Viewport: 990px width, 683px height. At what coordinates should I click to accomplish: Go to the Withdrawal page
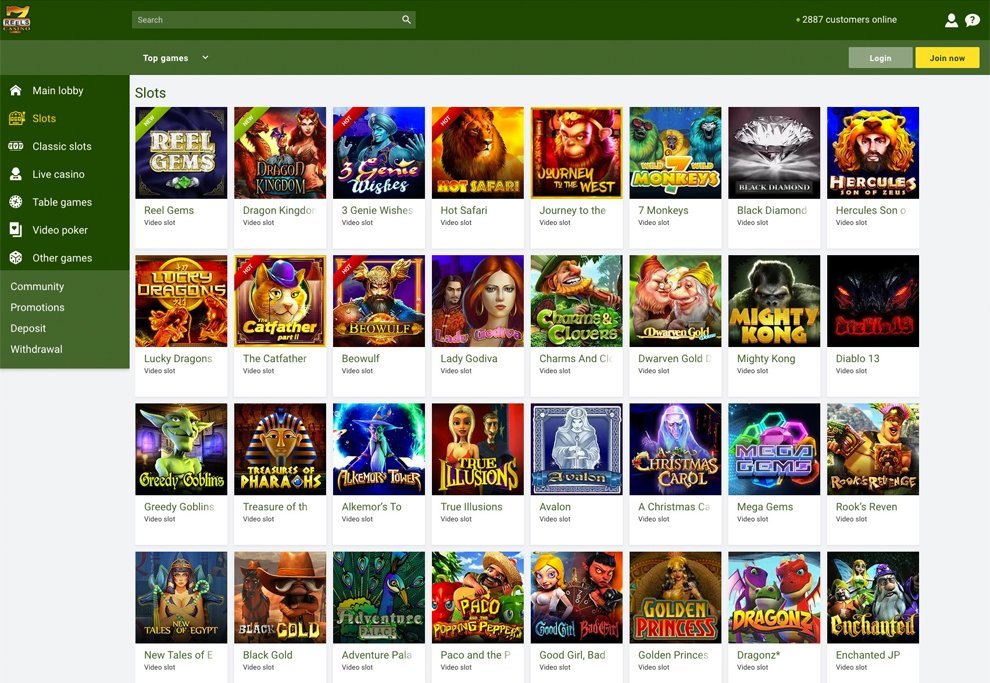[36, 349]
